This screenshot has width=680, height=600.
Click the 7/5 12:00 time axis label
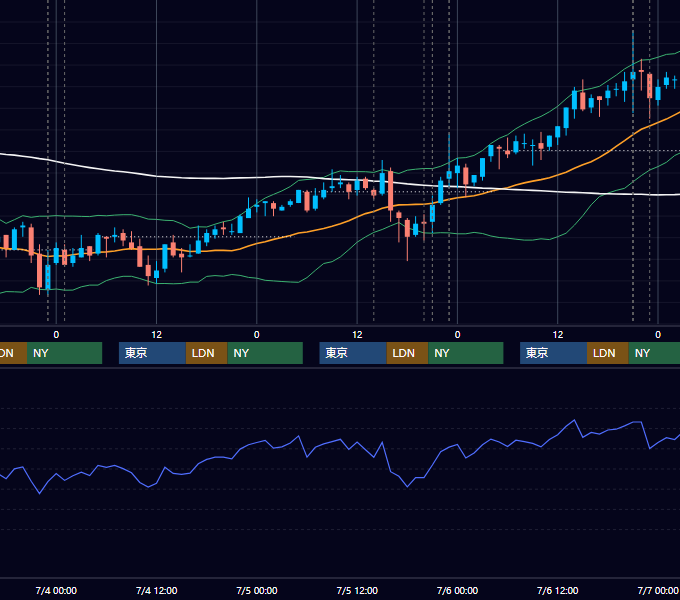(x=357, y=590)
